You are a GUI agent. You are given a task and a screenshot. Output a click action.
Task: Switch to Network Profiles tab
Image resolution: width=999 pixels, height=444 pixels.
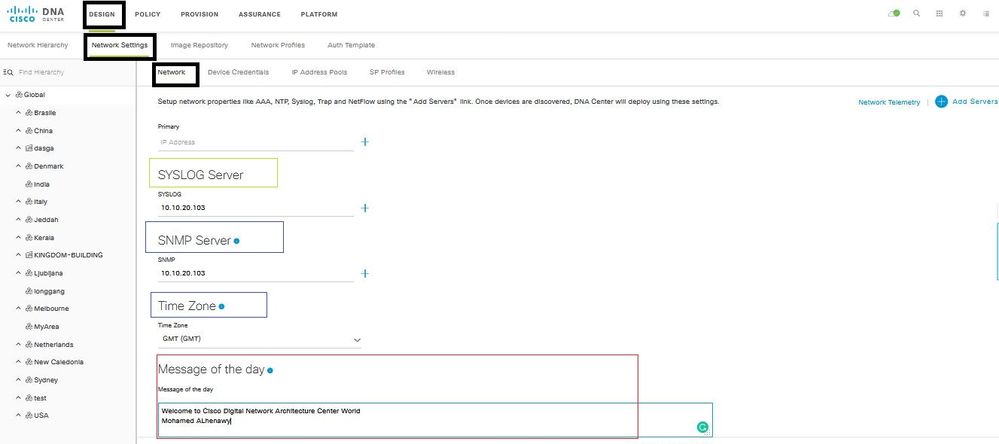pyautogui.click(x=278, y=45)
